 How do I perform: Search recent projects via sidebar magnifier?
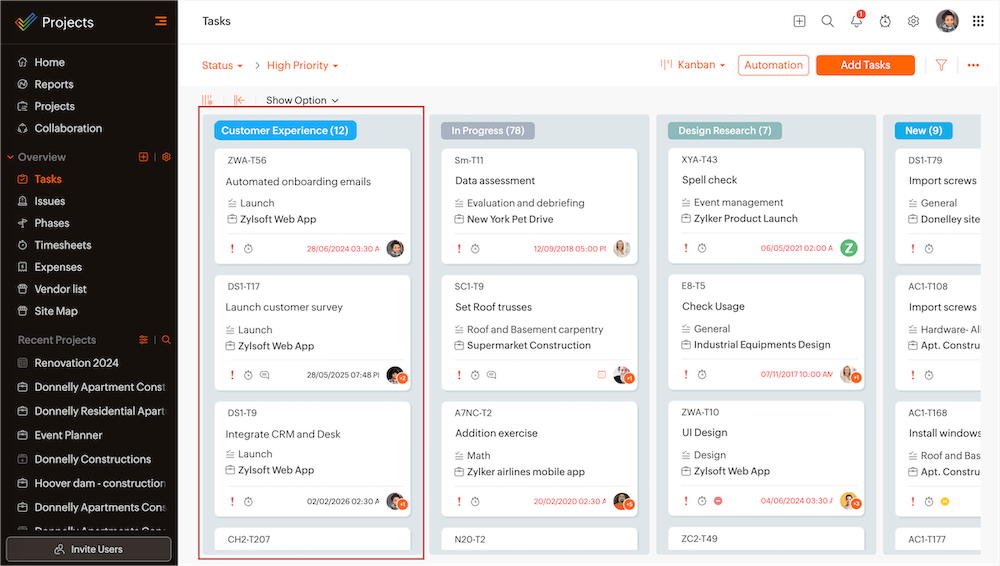point(167,340)
